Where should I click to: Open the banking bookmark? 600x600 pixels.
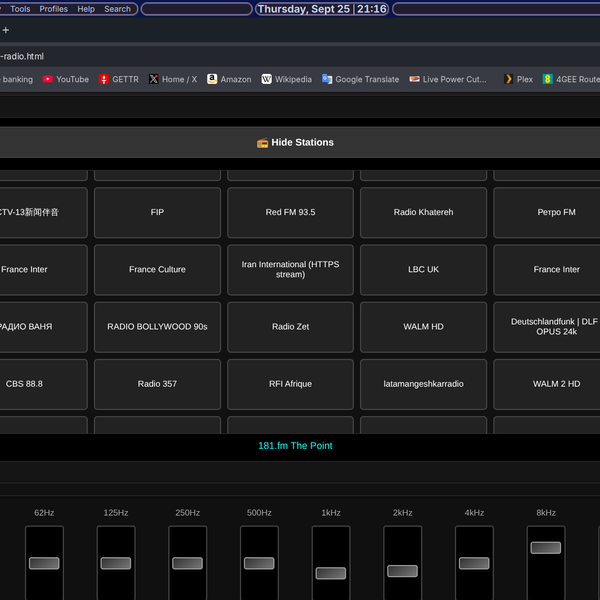tap(18, 79)
